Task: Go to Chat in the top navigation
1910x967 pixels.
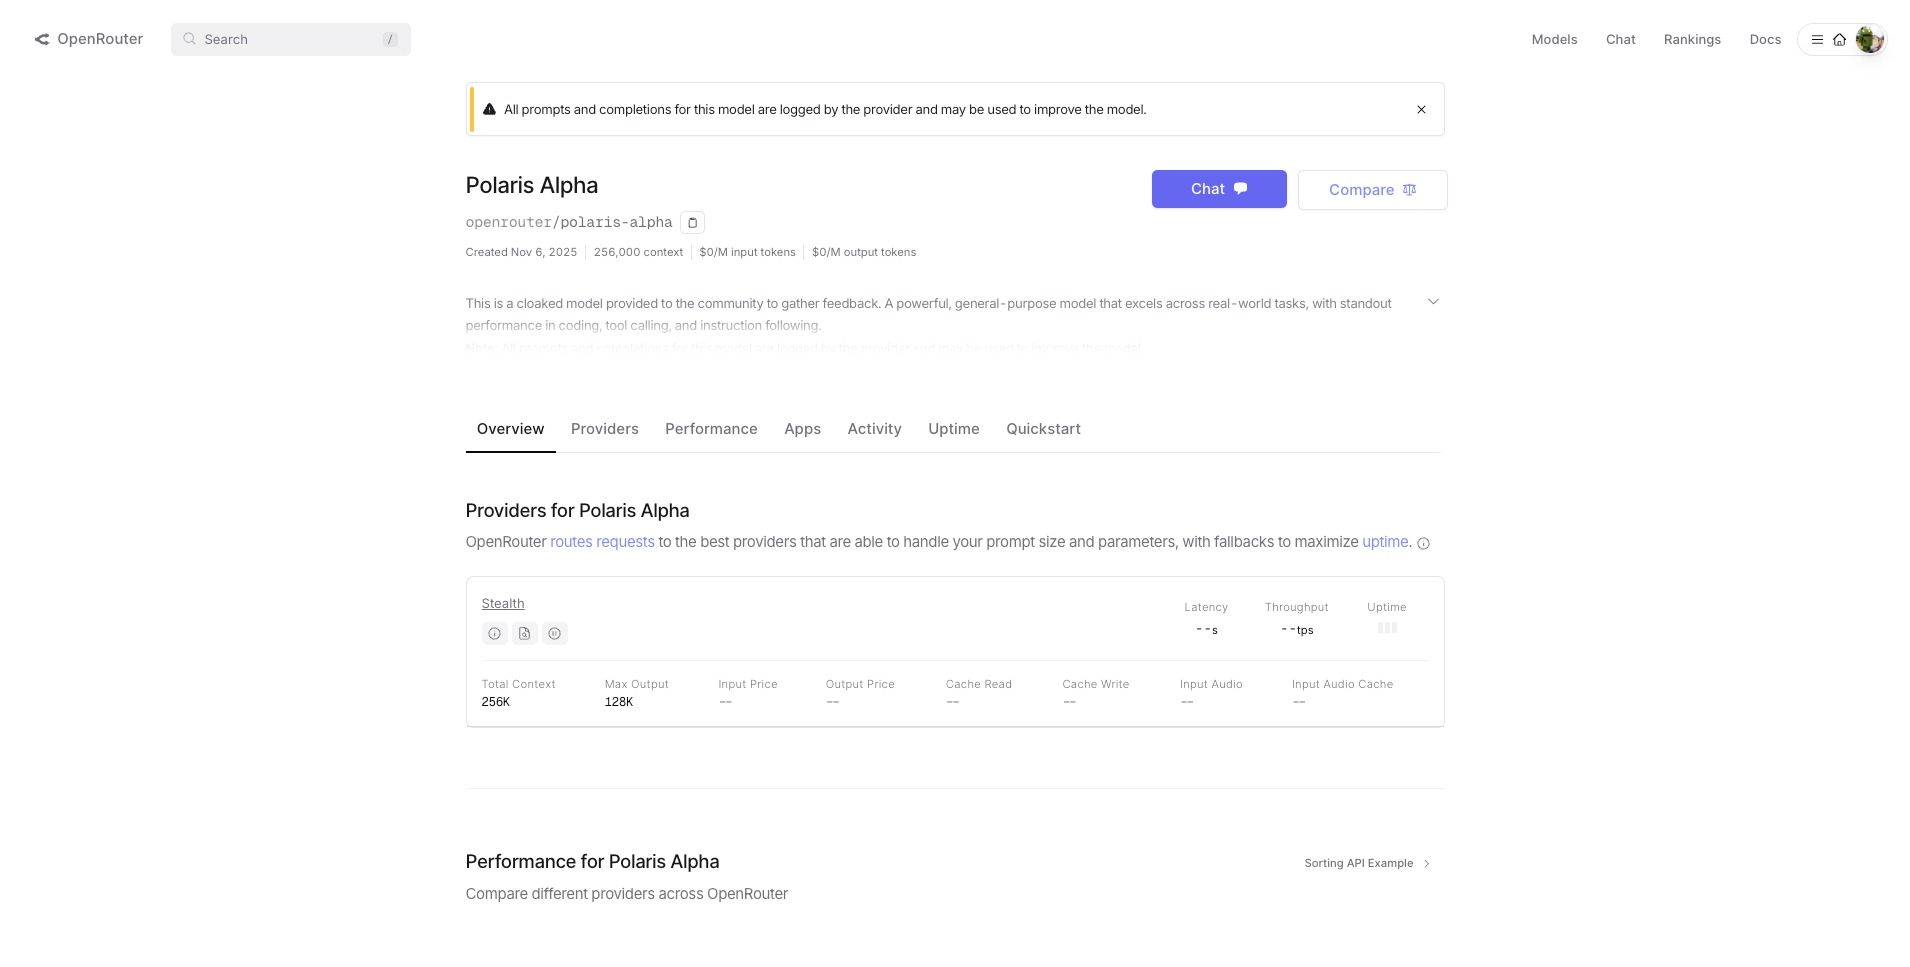Action: [1620, 40]
